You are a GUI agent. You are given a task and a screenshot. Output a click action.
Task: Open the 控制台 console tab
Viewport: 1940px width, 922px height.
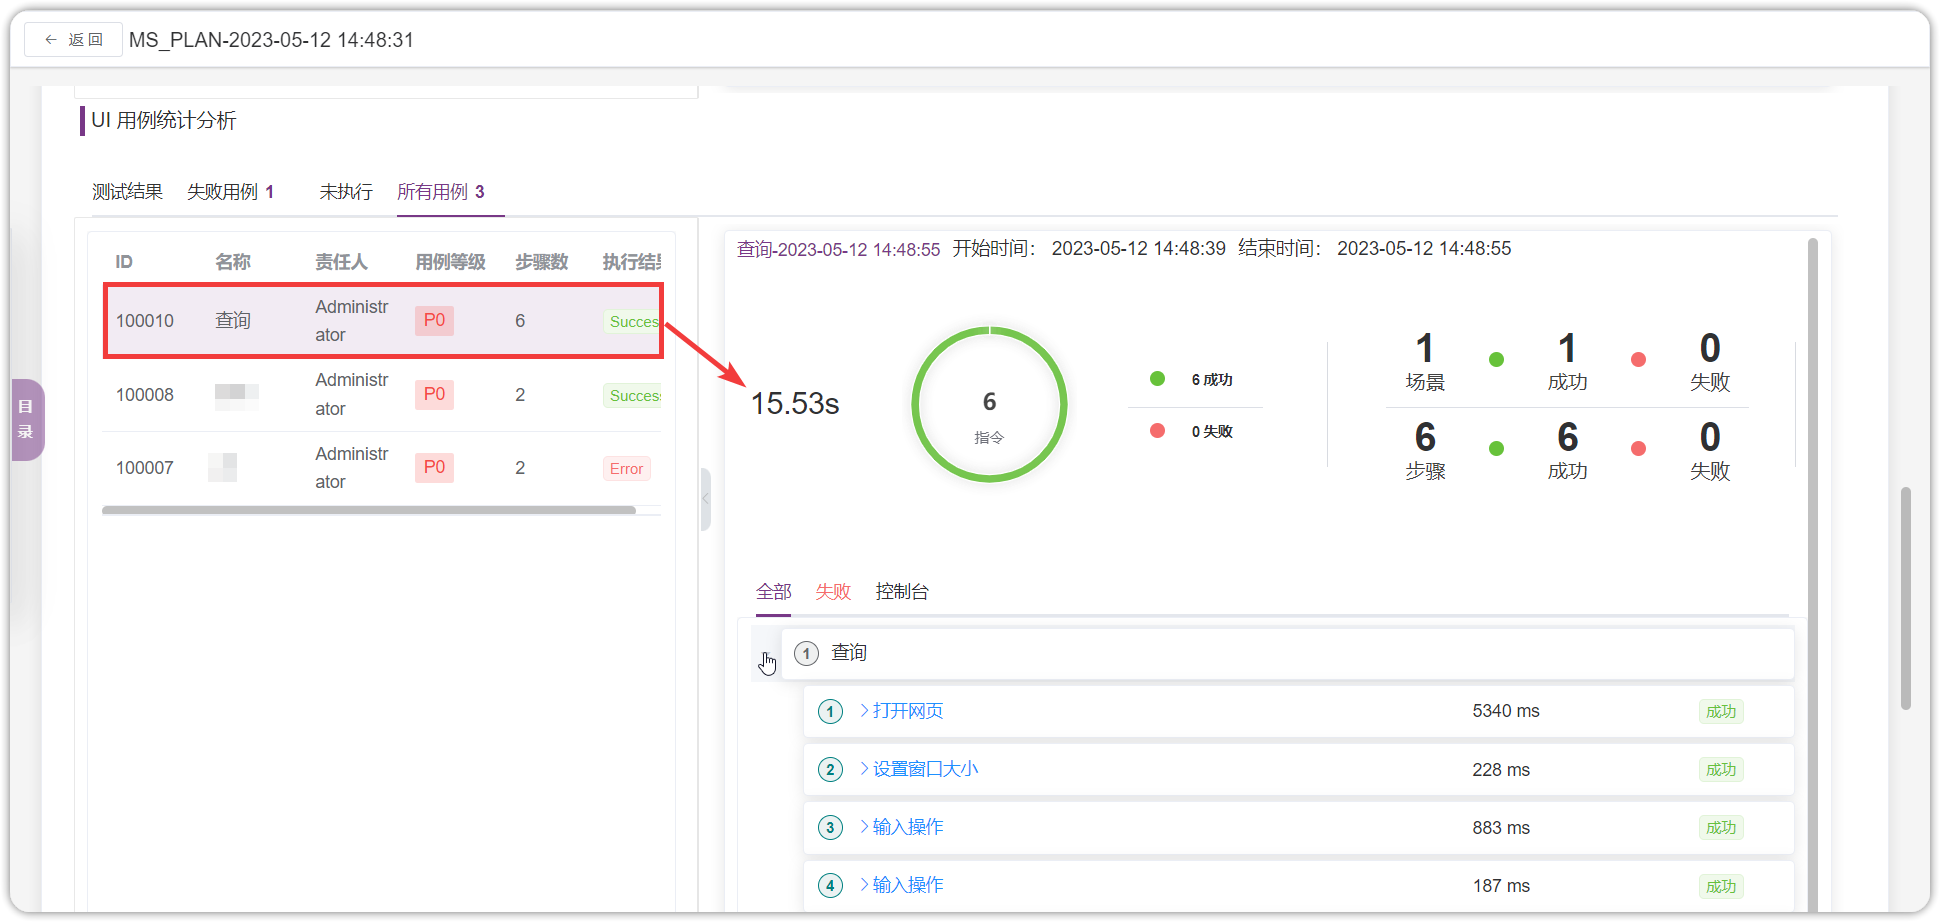[902, 592]
